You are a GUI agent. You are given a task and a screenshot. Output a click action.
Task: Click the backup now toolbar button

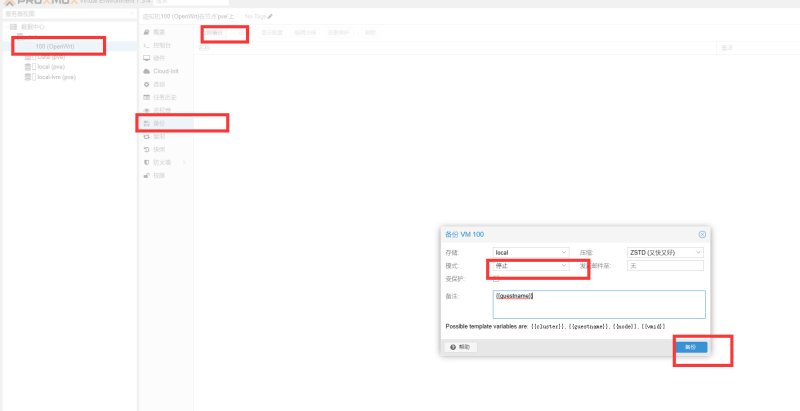click(x=224, y=33)
